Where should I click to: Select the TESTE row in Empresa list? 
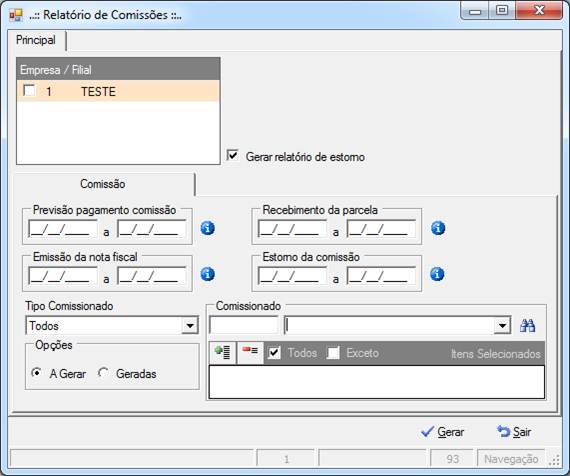click(x=118, y=91)
